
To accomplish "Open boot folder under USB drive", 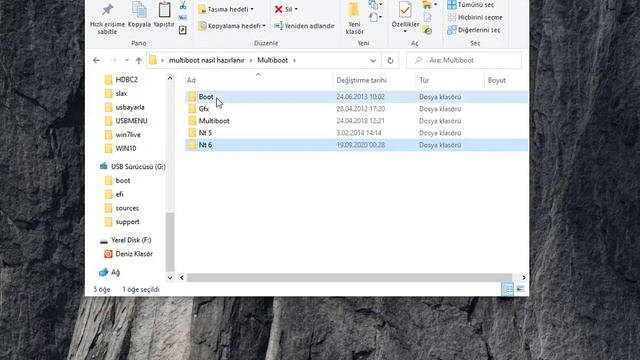I will click(118, 180).
